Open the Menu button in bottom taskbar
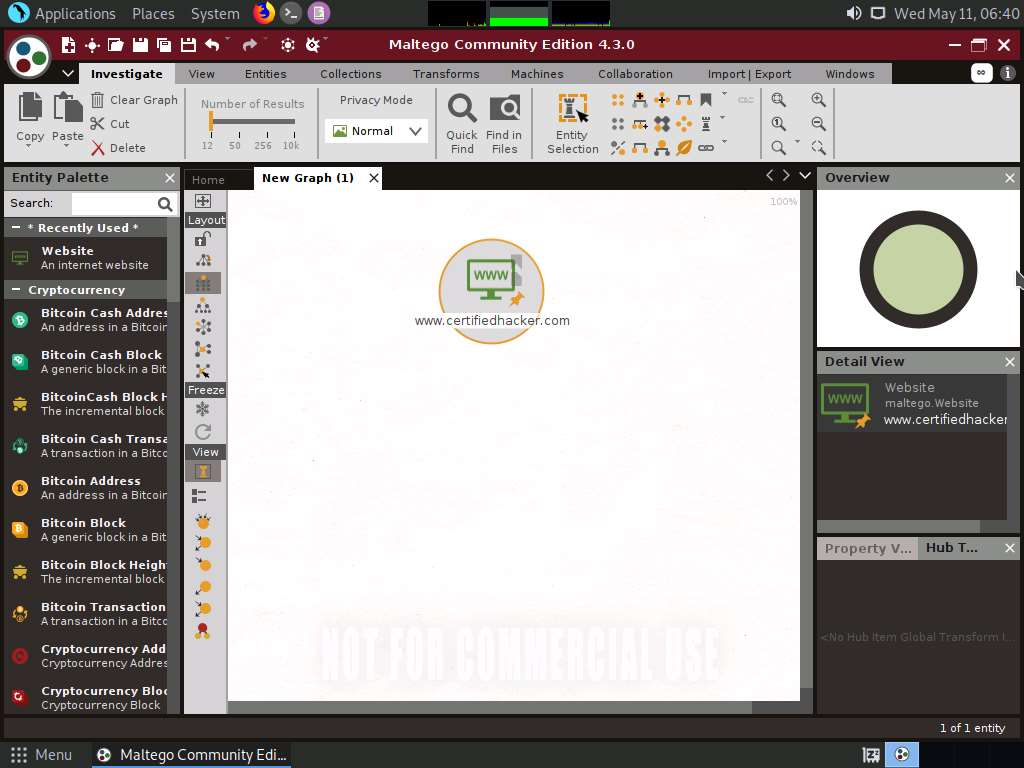The height and width of the screenshot is (768, 1024). click(x=41, y=755)
